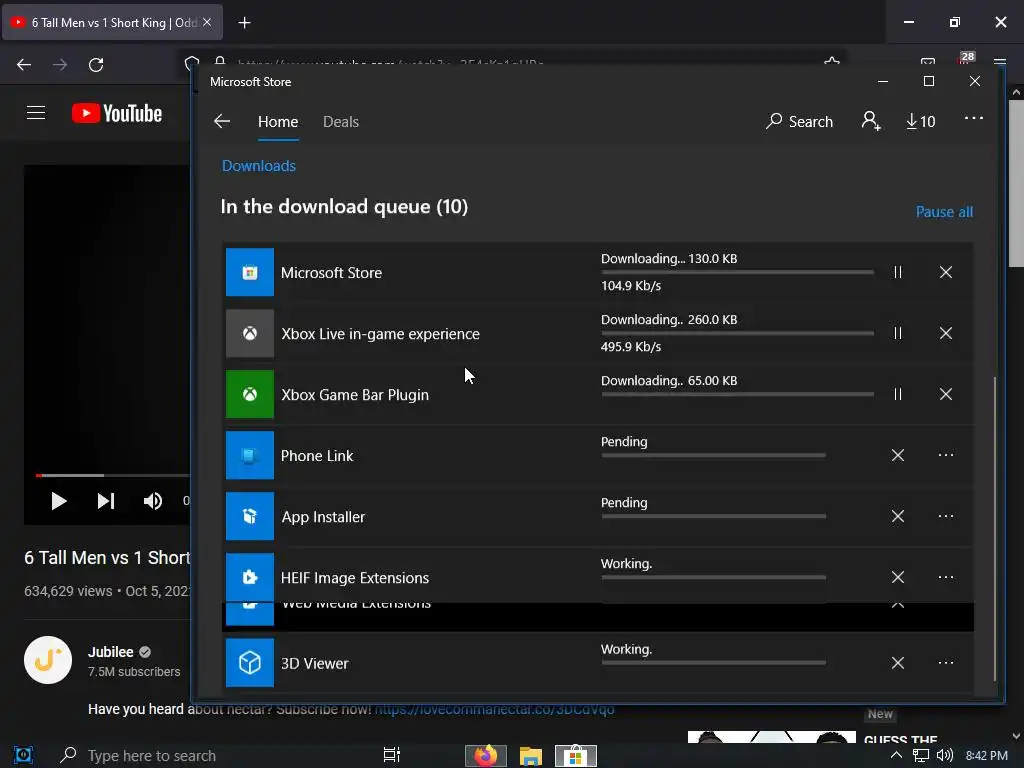Show hidden system tray icons

point(896,756)
